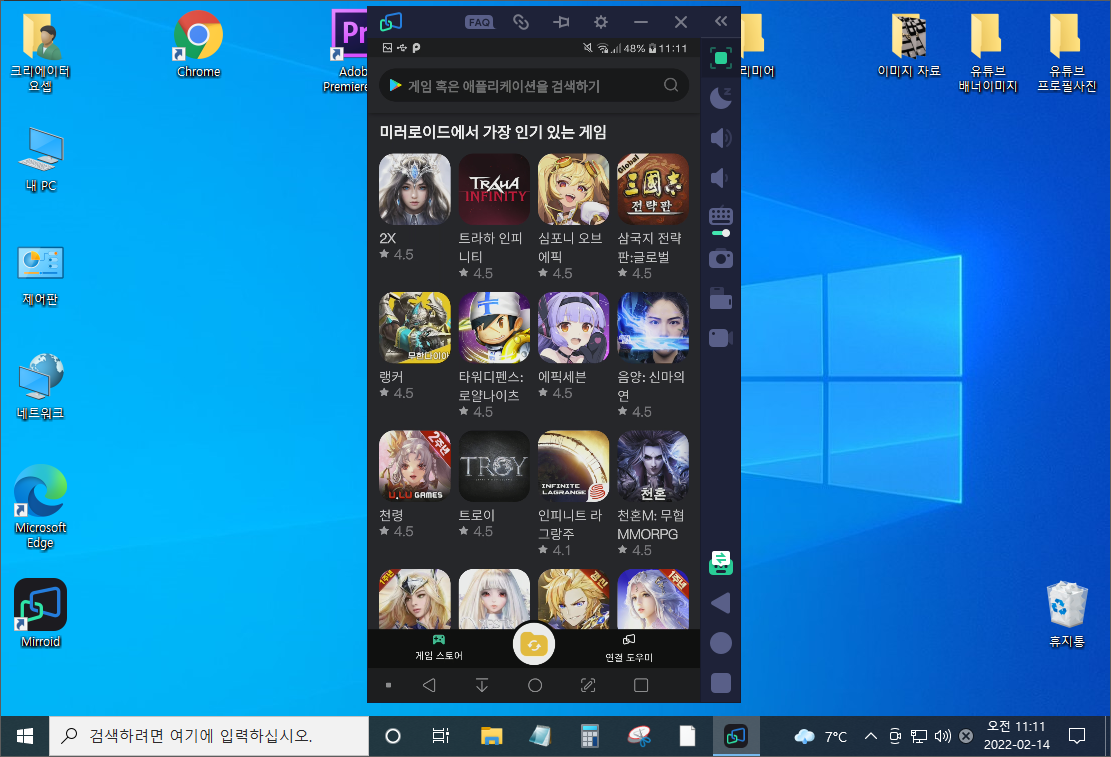Open the TRAHA INFINITY game thumbnail
Viewport: 1111px width, 757px height.
[x=494, y=189]
